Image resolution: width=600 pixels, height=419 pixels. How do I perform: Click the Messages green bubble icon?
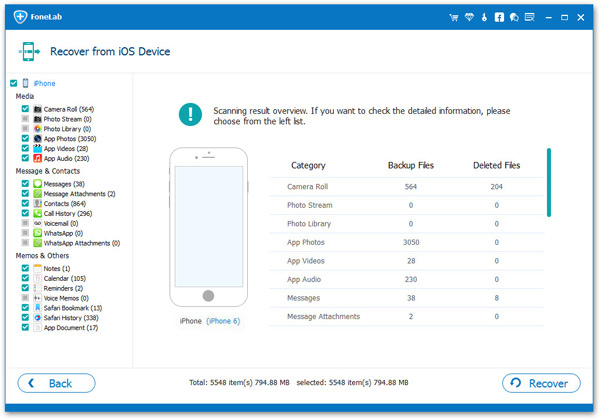tap(38, 184)
